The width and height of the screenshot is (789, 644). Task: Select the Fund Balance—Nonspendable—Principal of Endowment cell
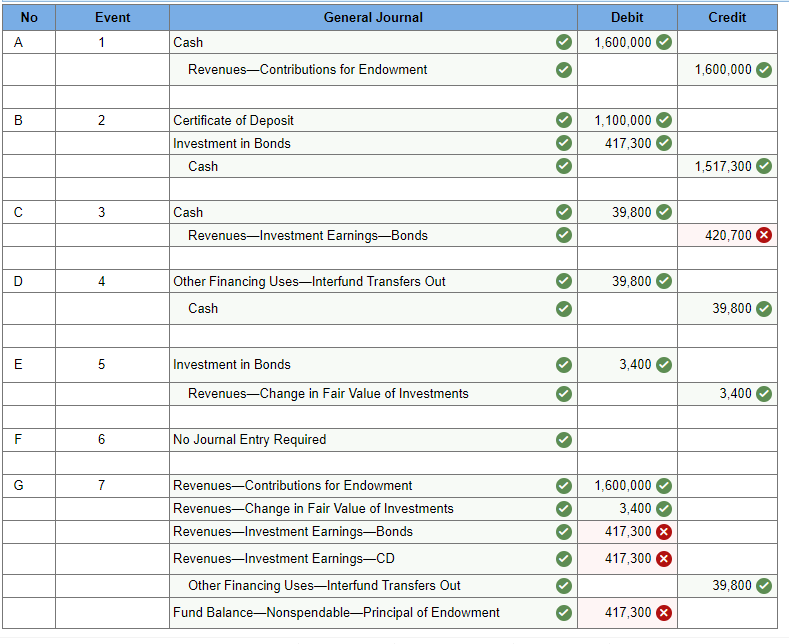[x=373, y=613]
